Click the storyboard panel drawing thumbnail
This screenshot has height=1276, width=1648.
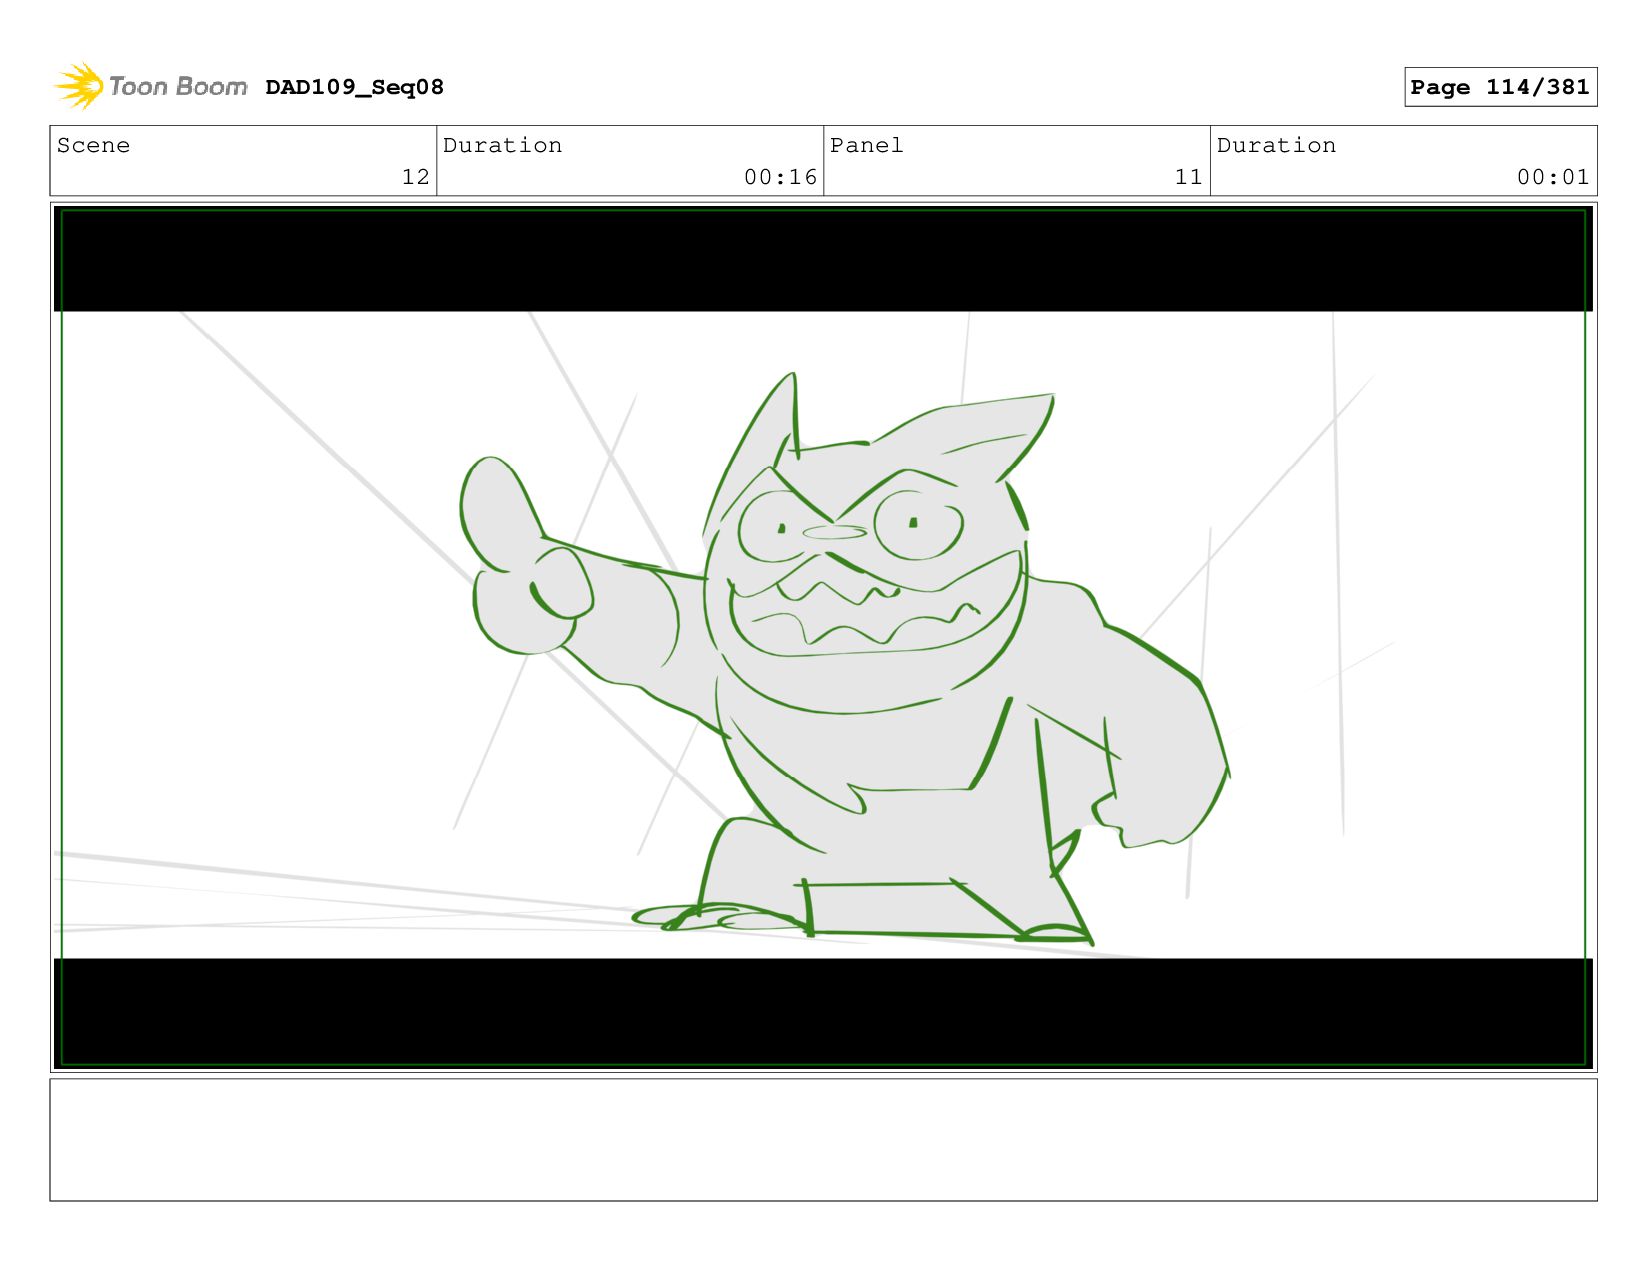coord(823,637)
